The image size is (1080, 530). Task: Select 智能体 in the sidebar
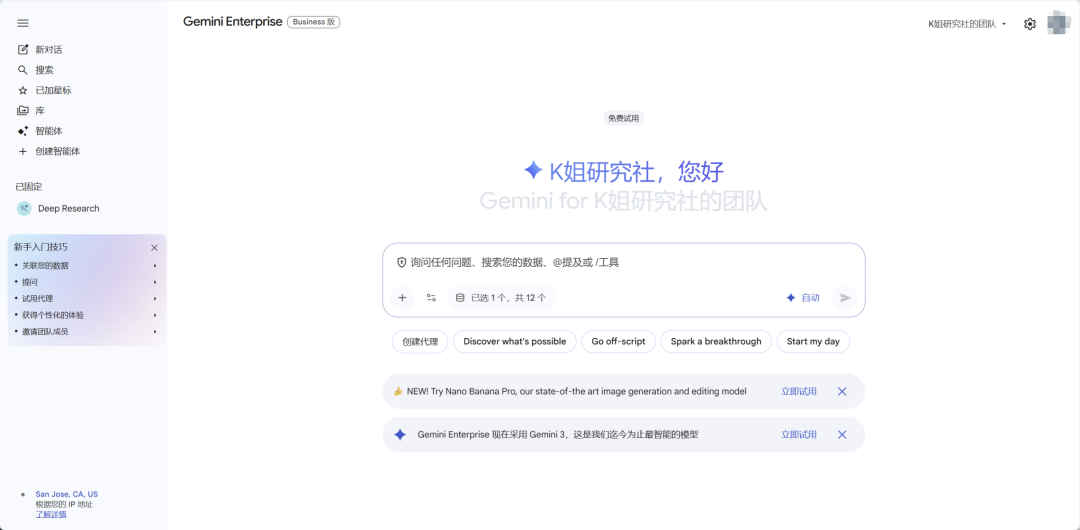pos(49,131)
